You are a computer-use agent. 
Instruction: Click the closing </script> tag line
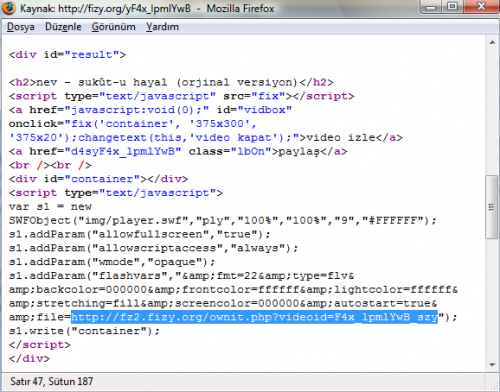[x=40, y=345]
